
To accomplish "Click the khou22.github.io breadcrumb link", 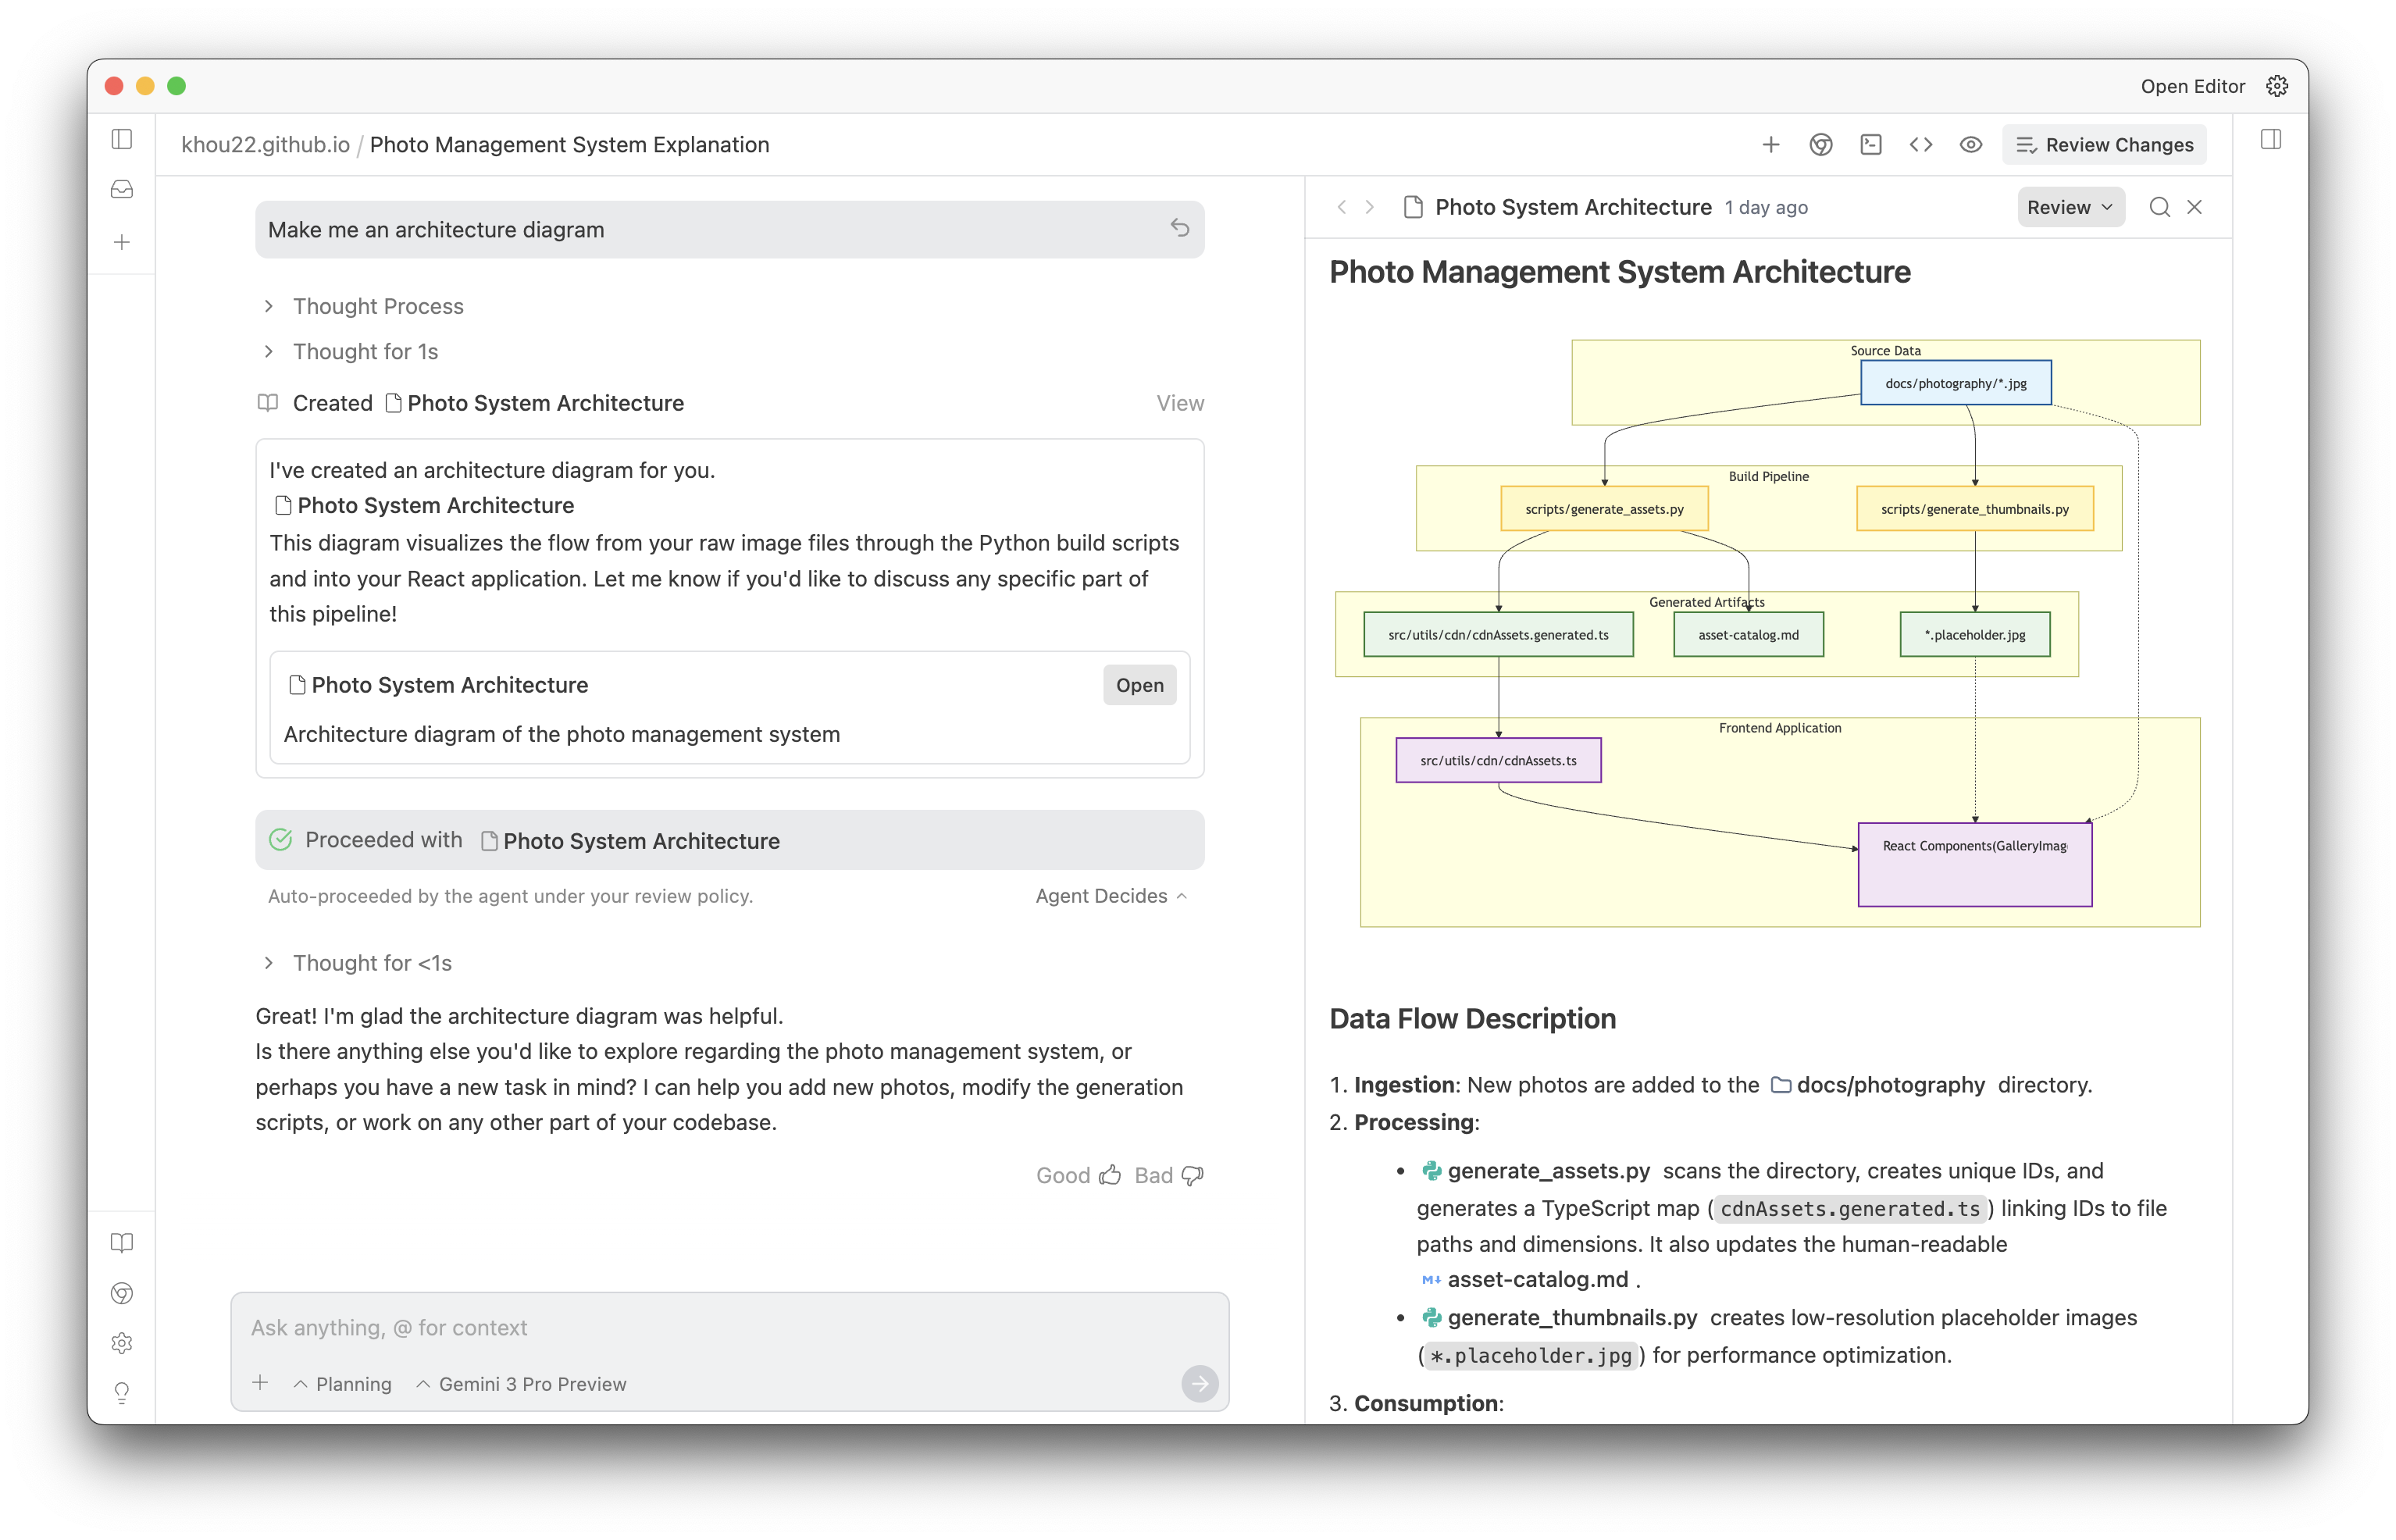I will click(265, 145).
